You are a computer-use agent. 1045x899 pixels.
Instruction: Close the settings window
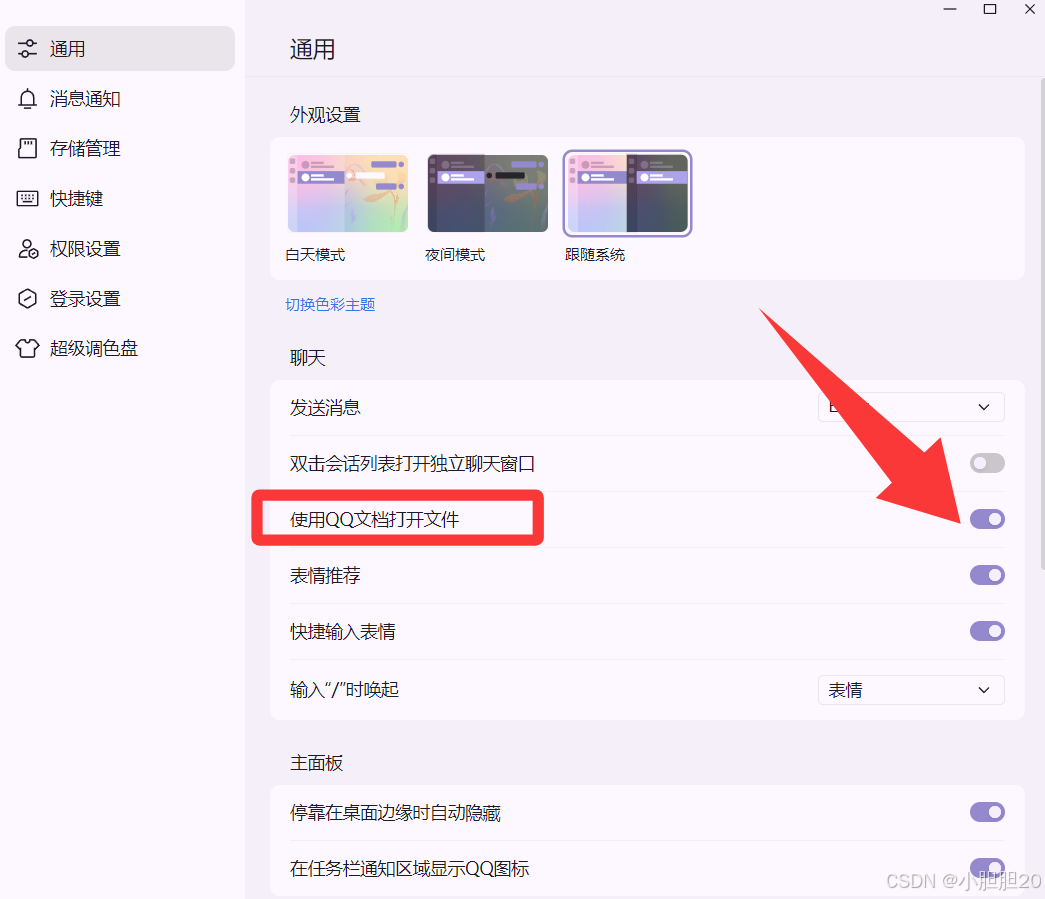(x=1030, y=9)
